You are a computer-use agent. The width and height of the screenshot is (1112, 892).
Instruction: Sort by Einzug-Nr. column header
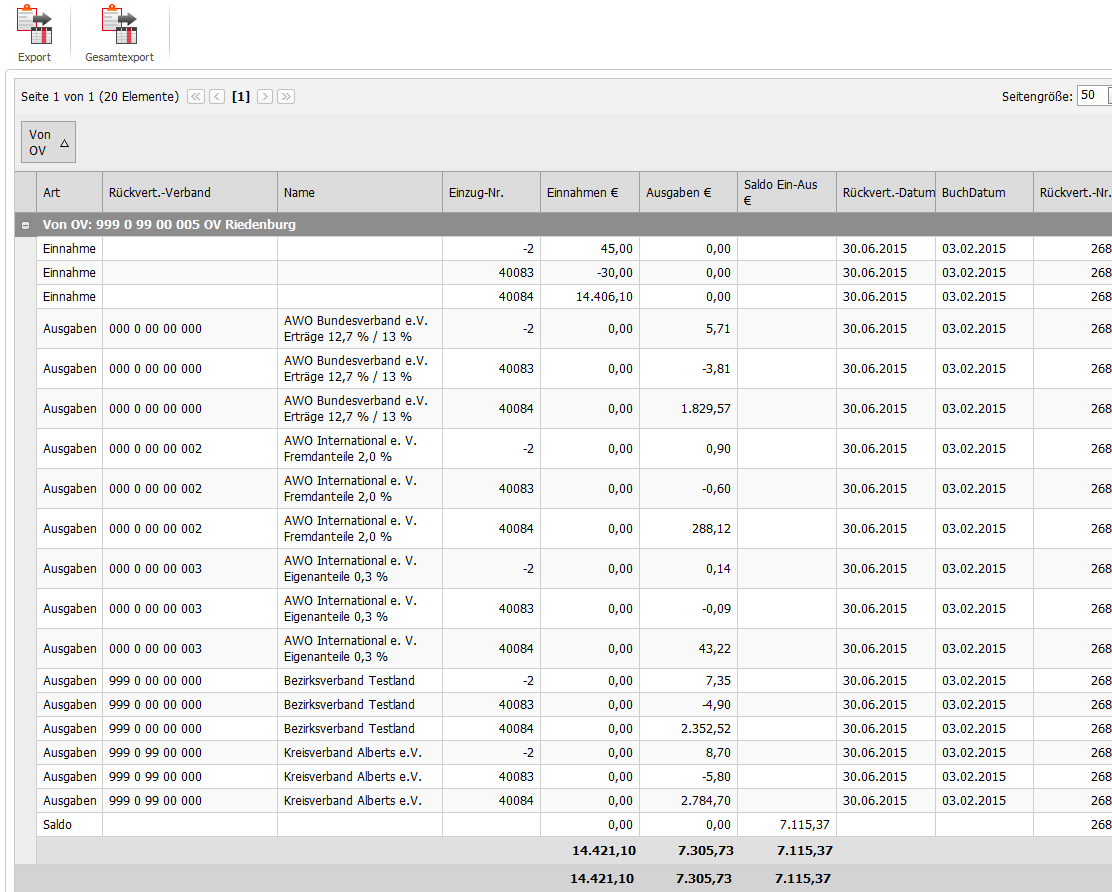click(x=491, y=192)
